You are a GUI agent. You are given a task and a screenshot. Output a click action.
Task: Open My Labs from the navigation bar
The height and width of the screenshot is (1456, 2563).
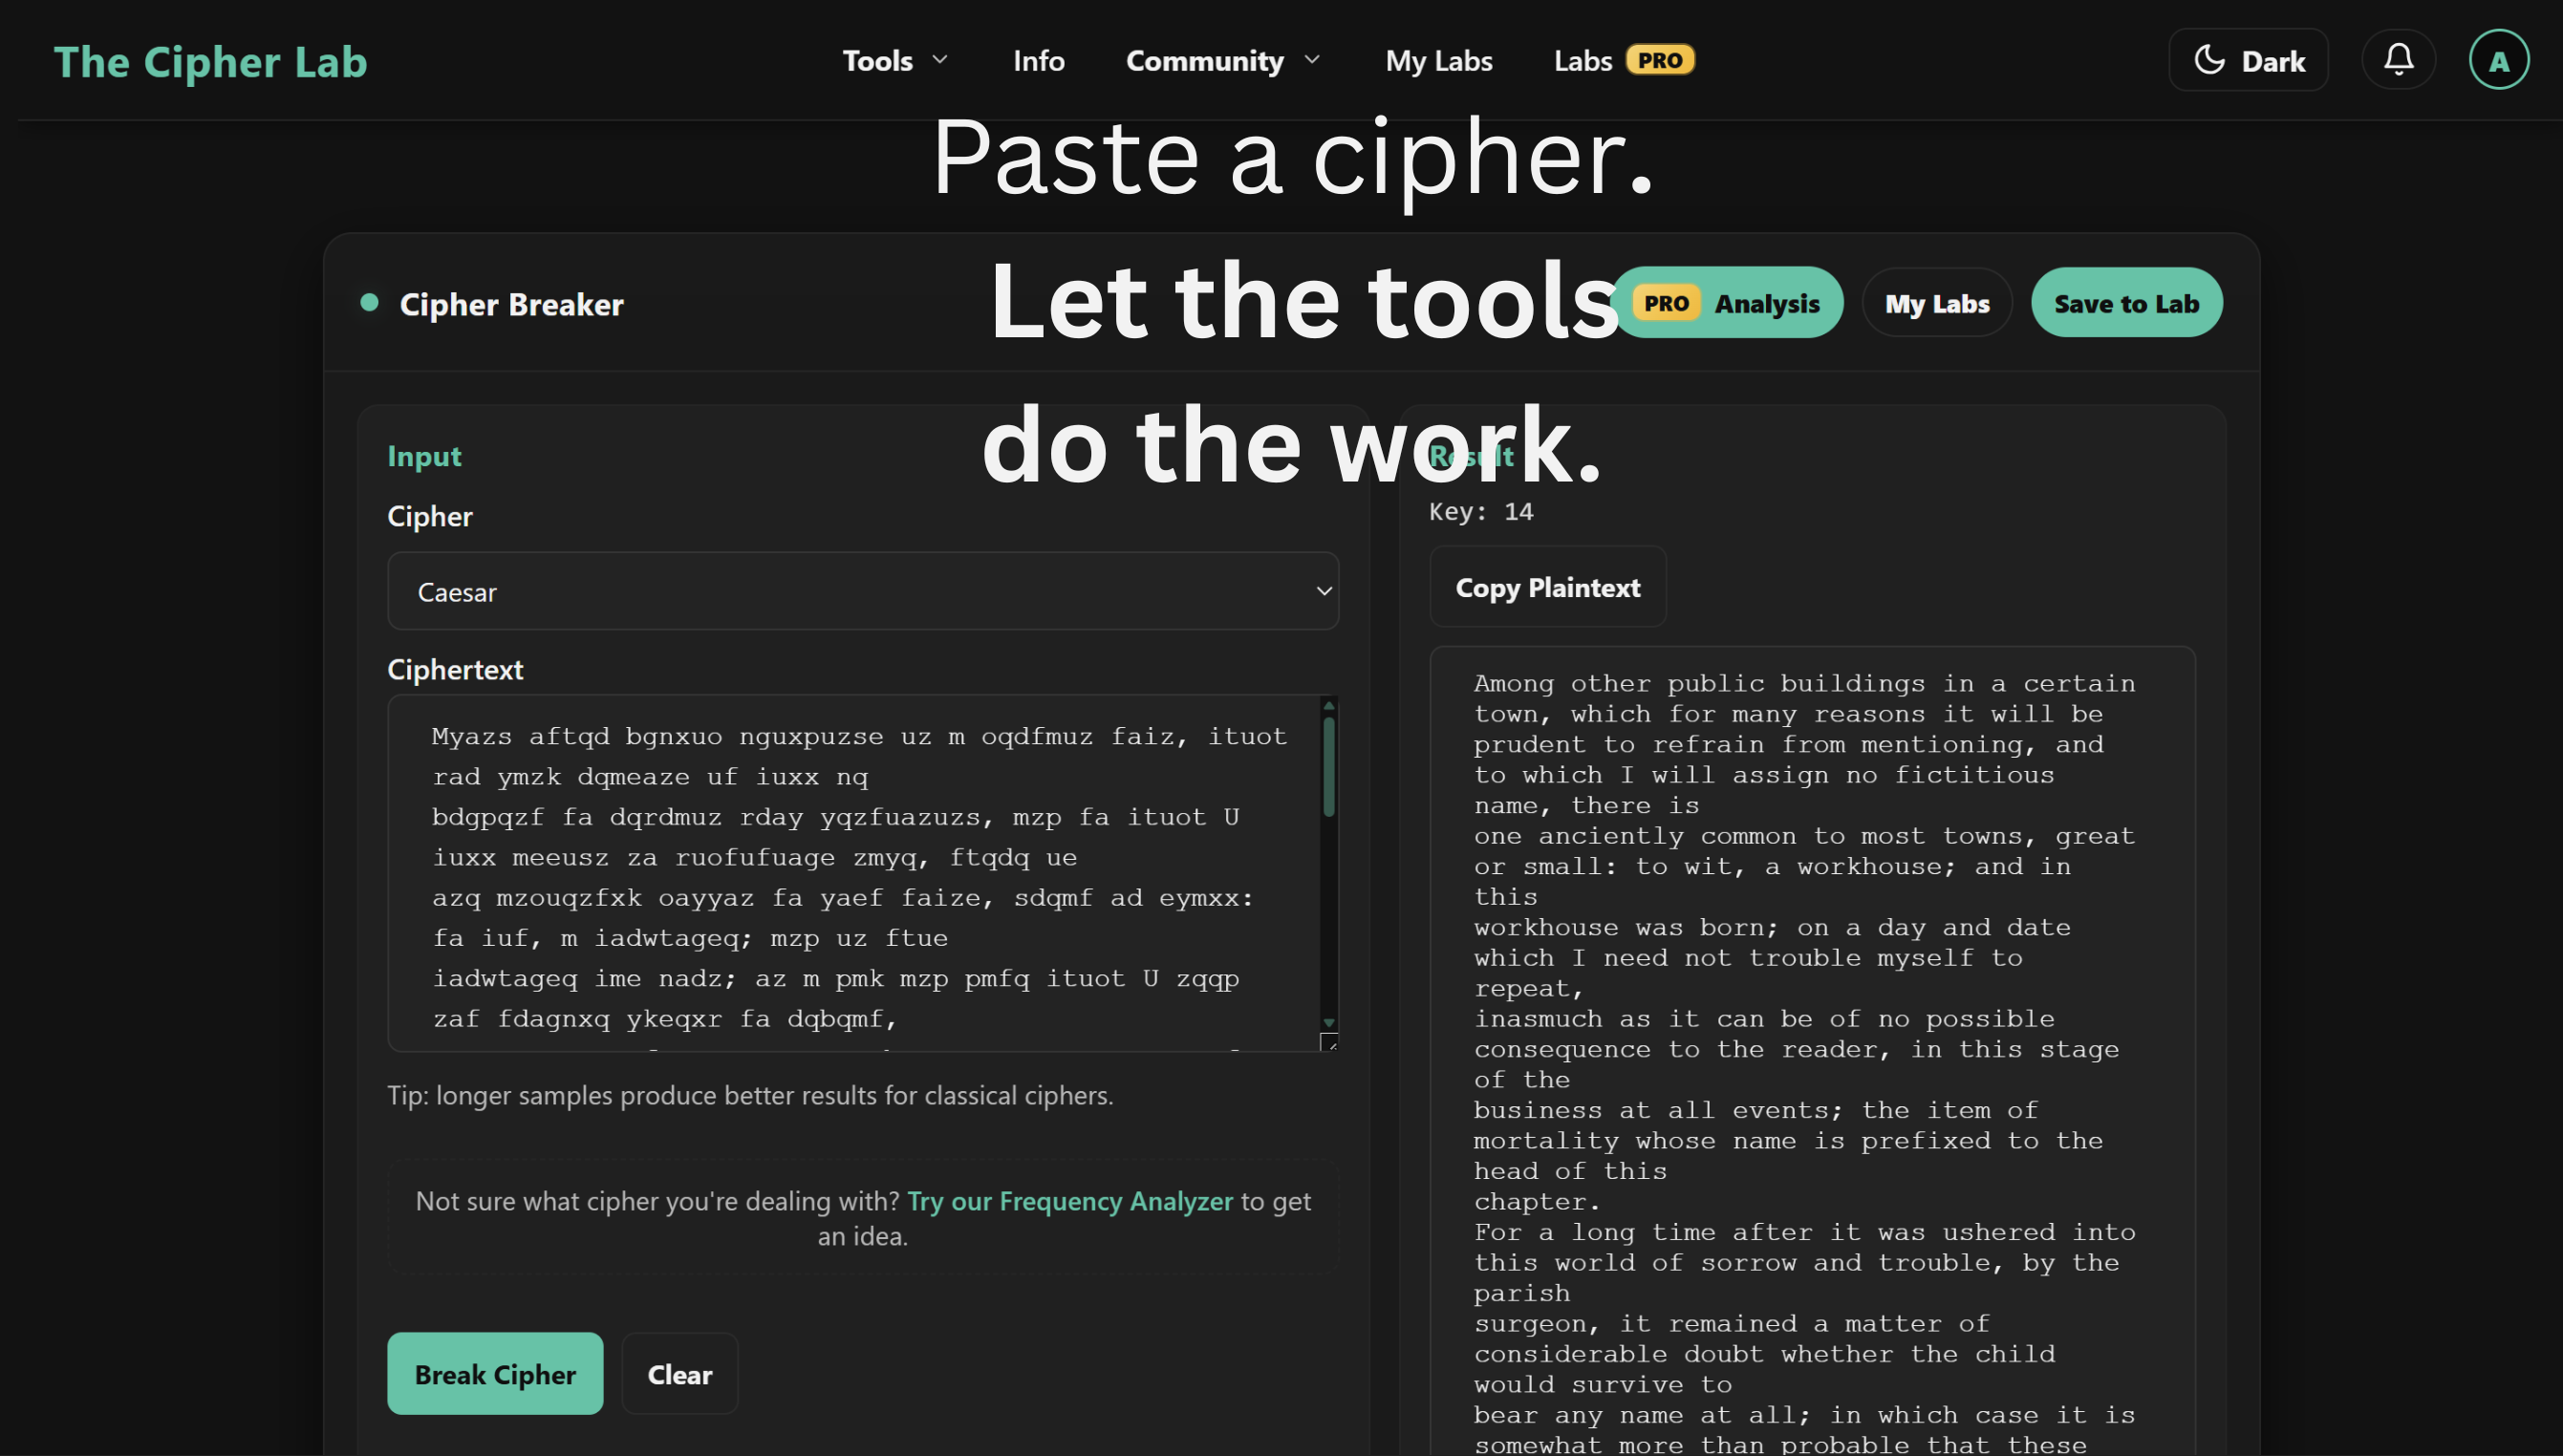click(x=1439, y=59)
